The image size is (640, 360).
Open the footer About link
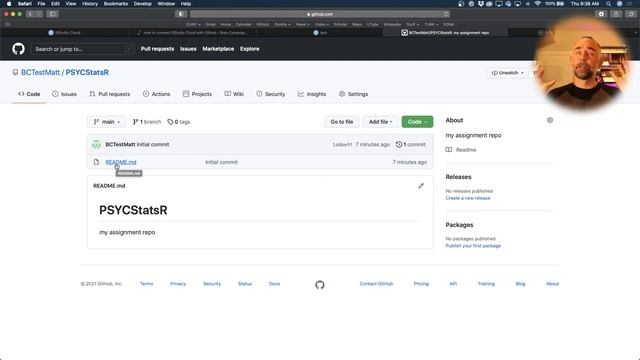(x=553, y=284)
